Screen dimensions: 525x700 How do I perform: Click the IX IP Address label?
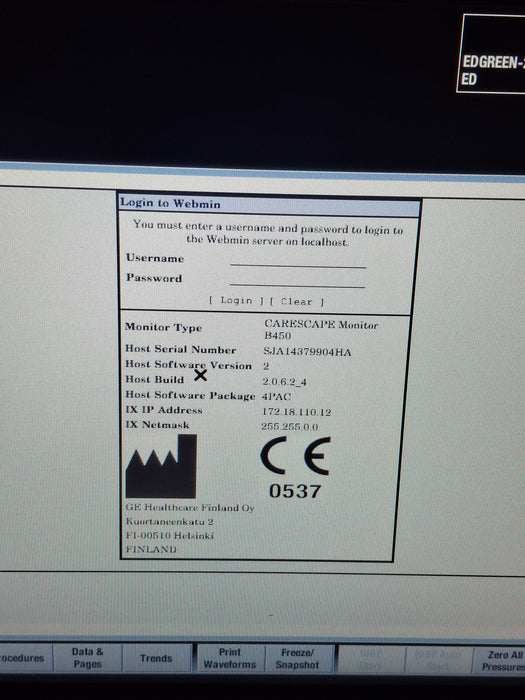164,410
